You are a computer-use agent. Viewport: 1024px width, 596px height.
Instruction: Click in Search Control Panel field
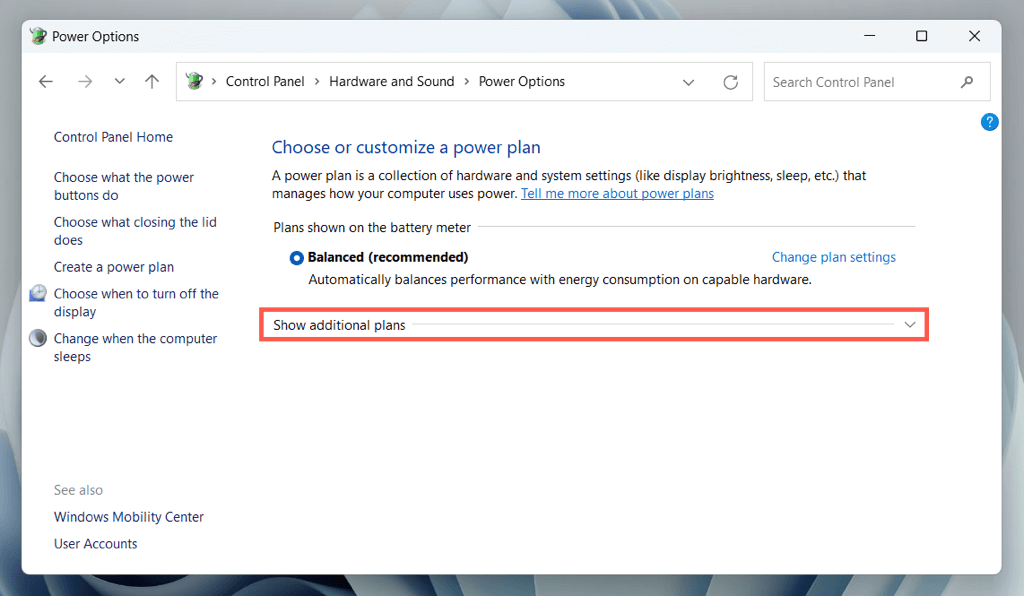coord(860,82)
